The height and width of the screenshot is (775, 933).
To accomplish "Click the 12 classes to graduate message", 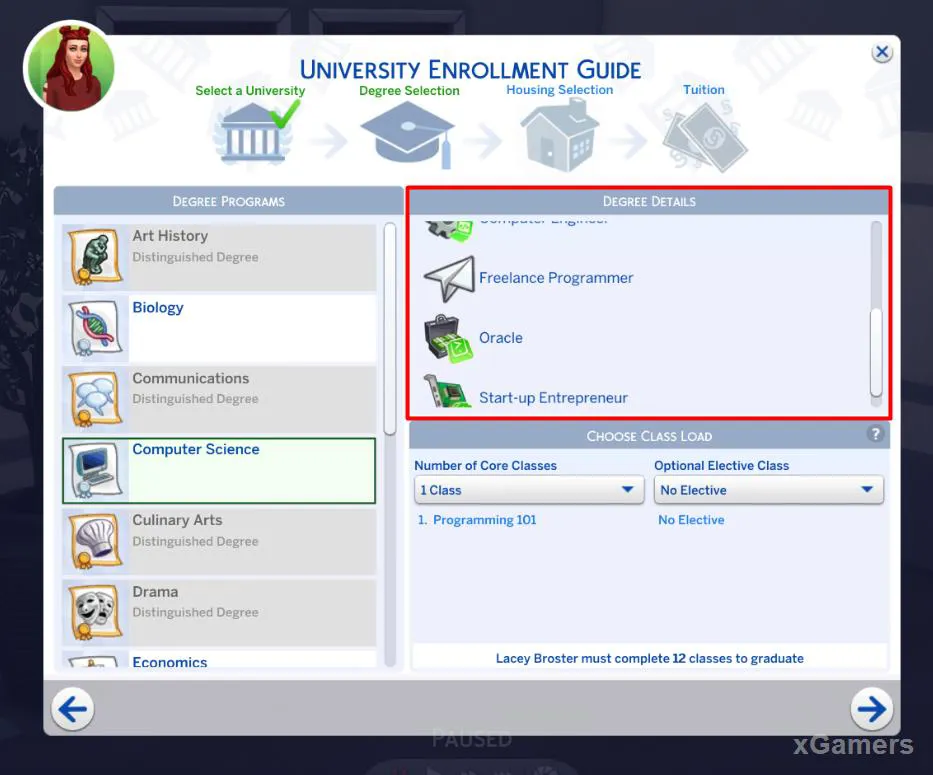I will point(650,658).
